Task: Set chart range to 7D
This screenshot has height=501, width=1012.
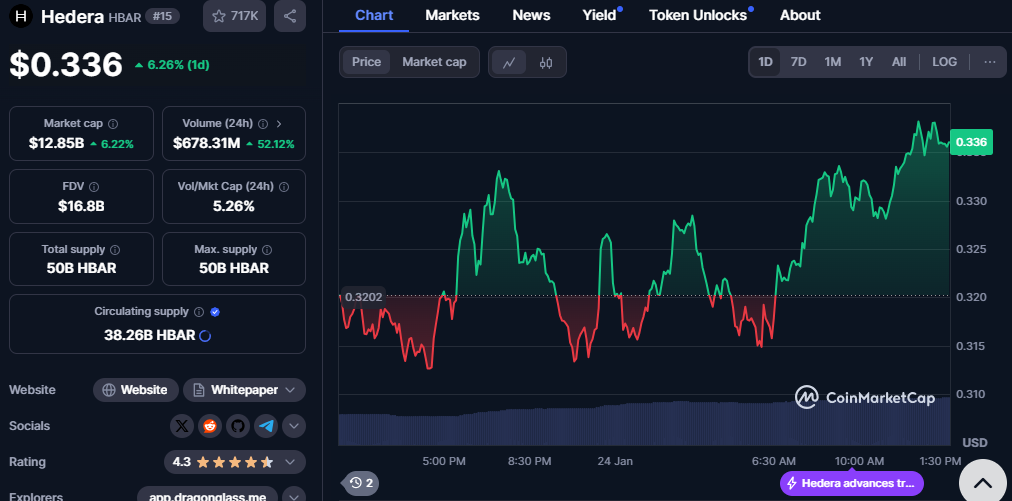Action: click(799, 62)
